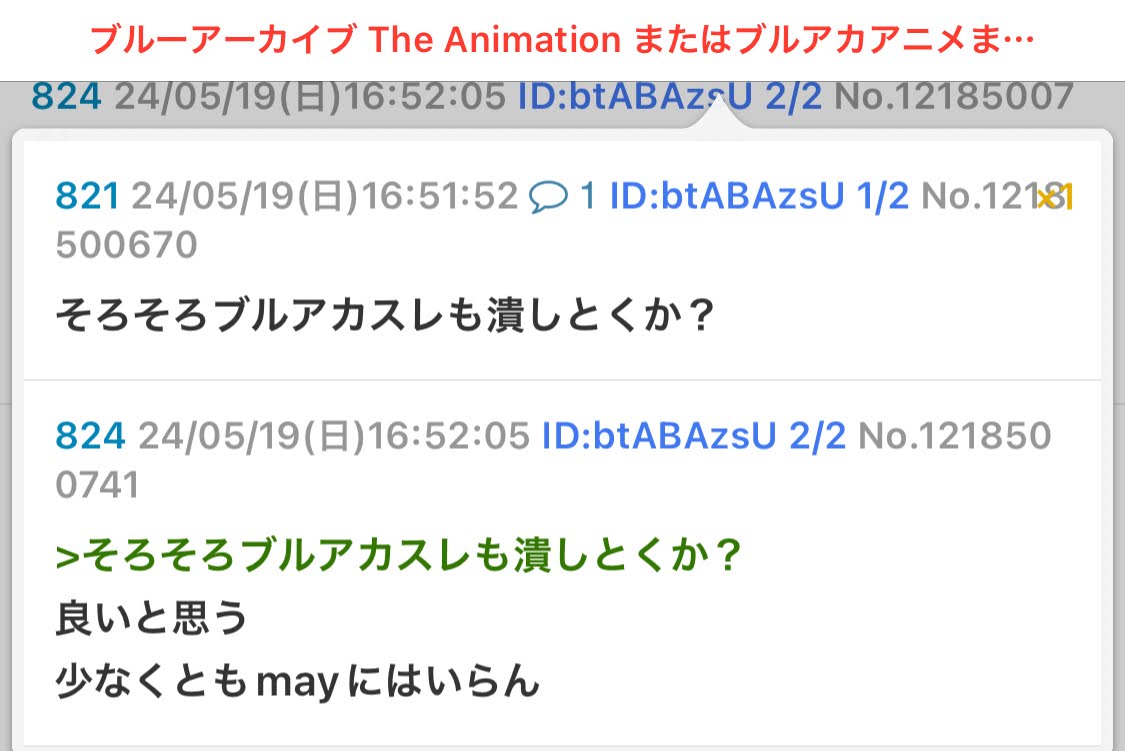Open the red ブルーアーカイブ The Animation thread title
1125x751 pixels.
[562, 40]
